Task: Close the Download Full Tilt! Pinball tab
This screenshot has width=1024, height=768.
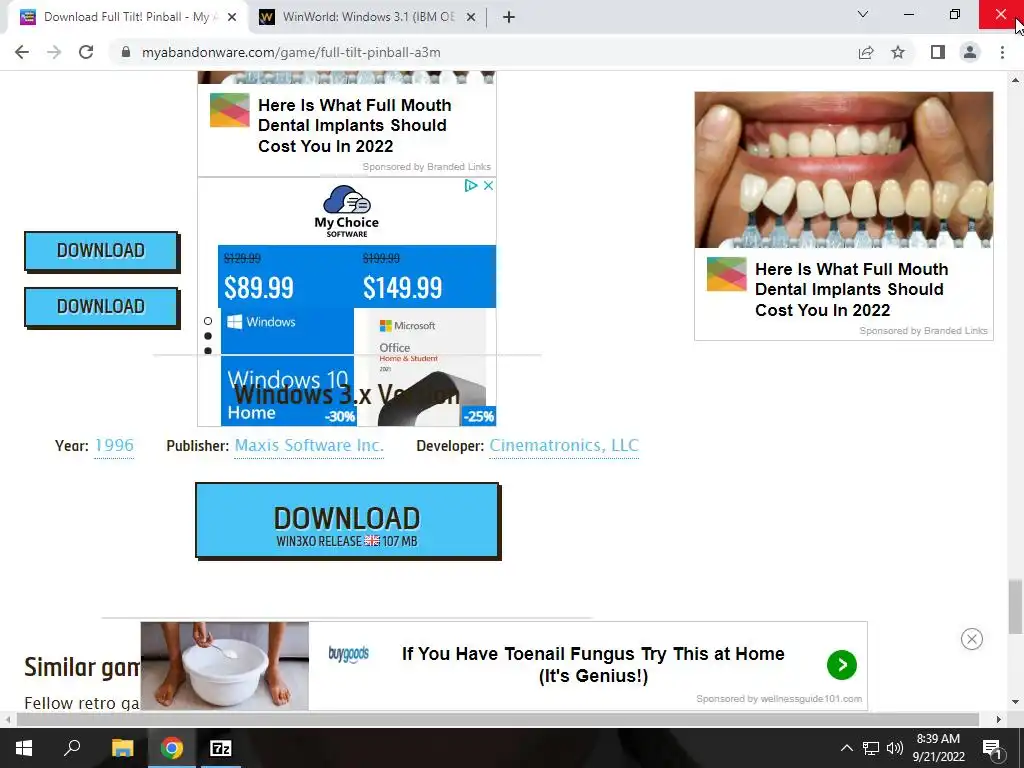Action: coord(232,18)
